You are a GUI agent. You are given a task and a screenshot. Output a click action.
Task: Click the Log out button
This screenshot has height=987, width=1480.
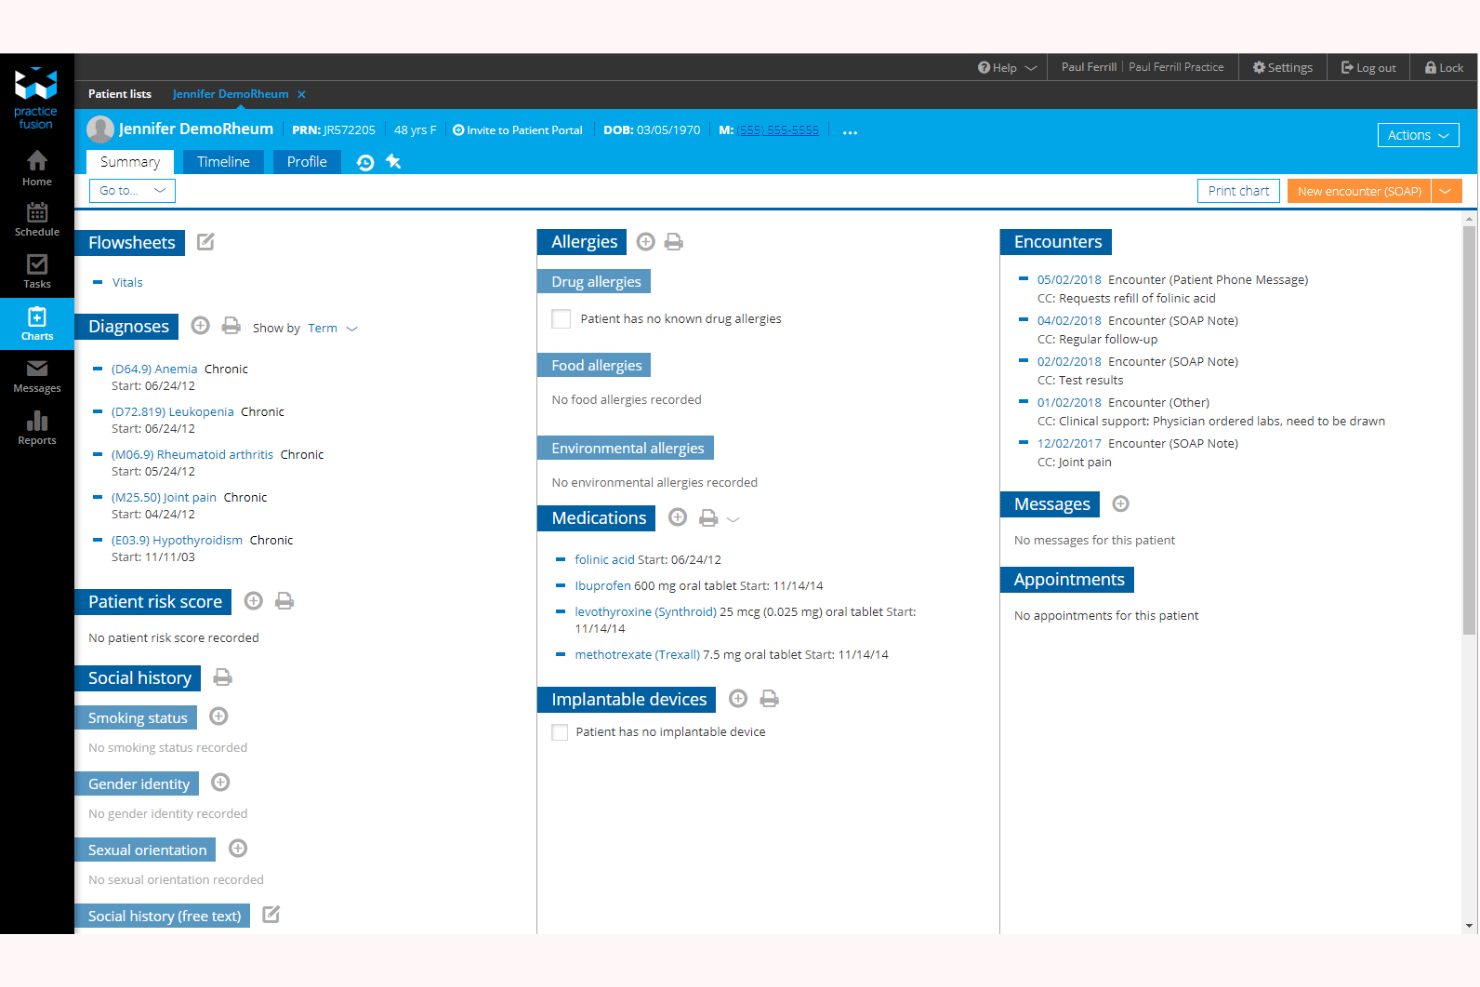pos(1368,67)
